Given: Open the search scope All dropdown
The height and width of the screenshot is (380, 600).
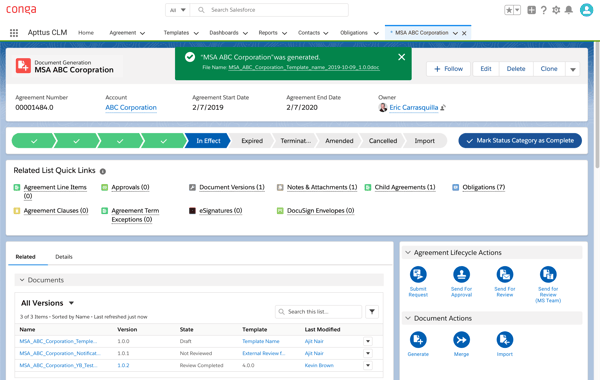Looking at the screenshot, I should [178, 10].
